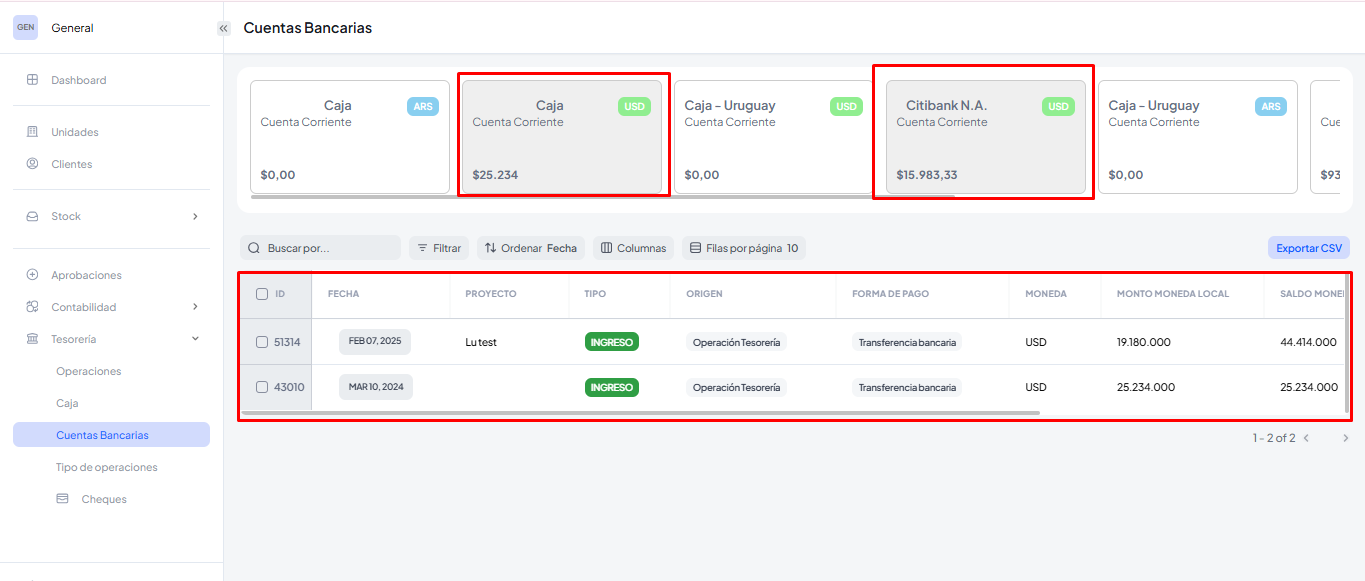Image resolution: width=1365 pixels, height=581 pixels.
Task: Click the Dashboard grid icon
Action: [32, 80]
